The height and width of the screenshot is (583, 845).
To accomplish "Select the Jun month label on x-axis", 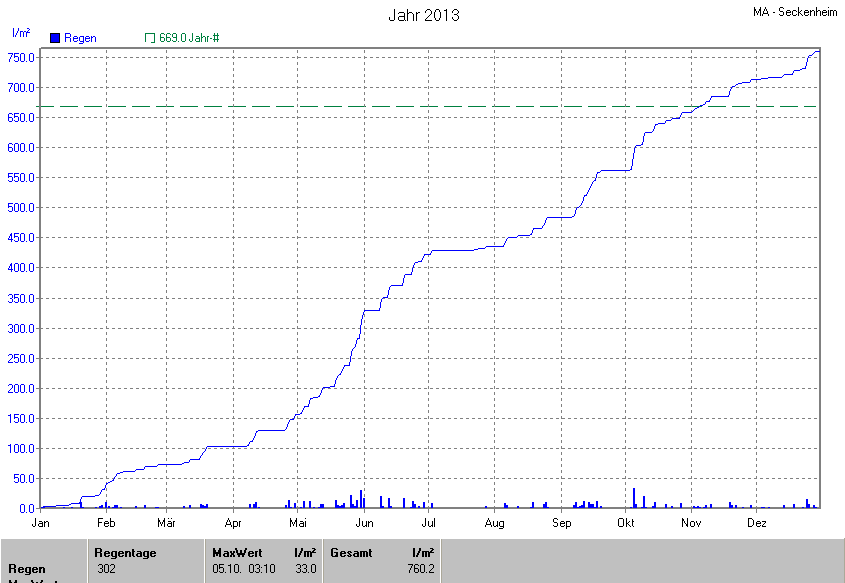I will click(x=365, y=523).
